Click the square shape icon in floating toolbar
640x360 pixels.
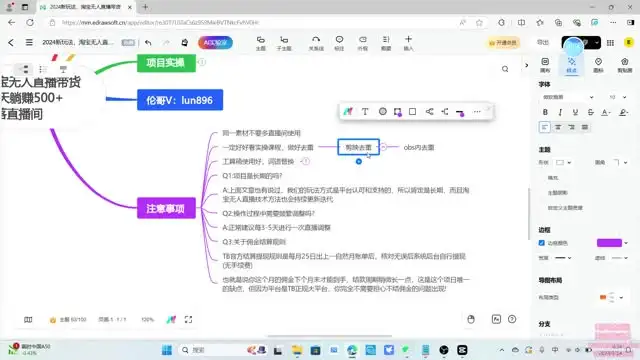tap(412, 111)
